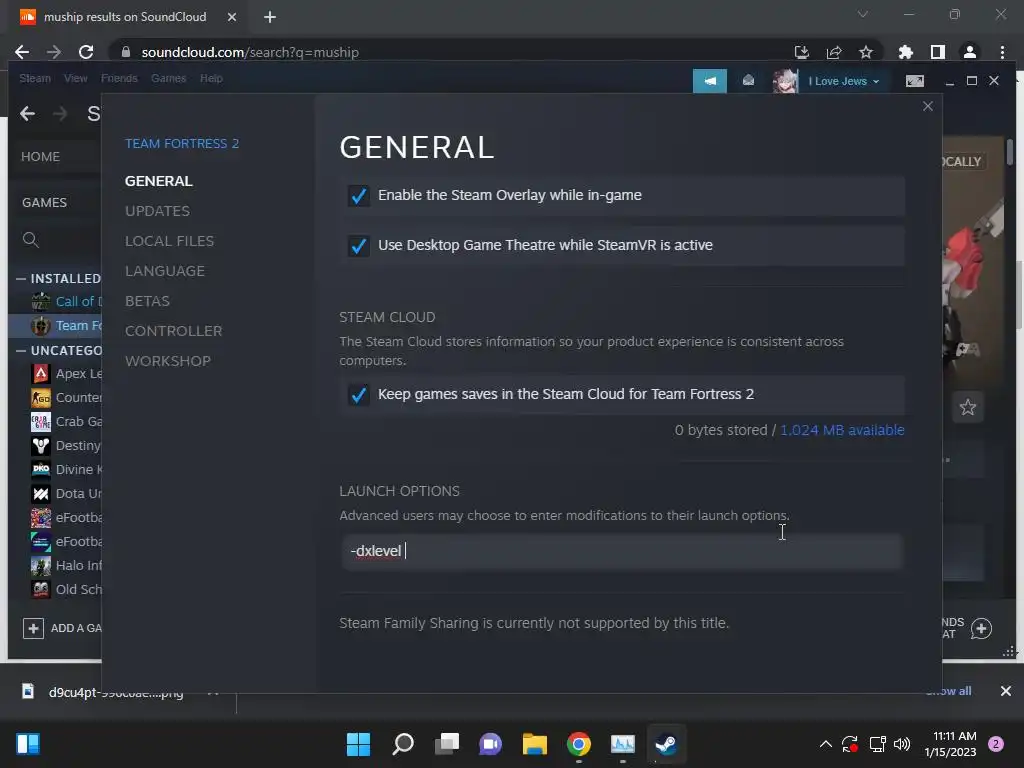Collapse the INSTALLED library category
Viewport: 1024px width, 768px height.
point(21,279)
